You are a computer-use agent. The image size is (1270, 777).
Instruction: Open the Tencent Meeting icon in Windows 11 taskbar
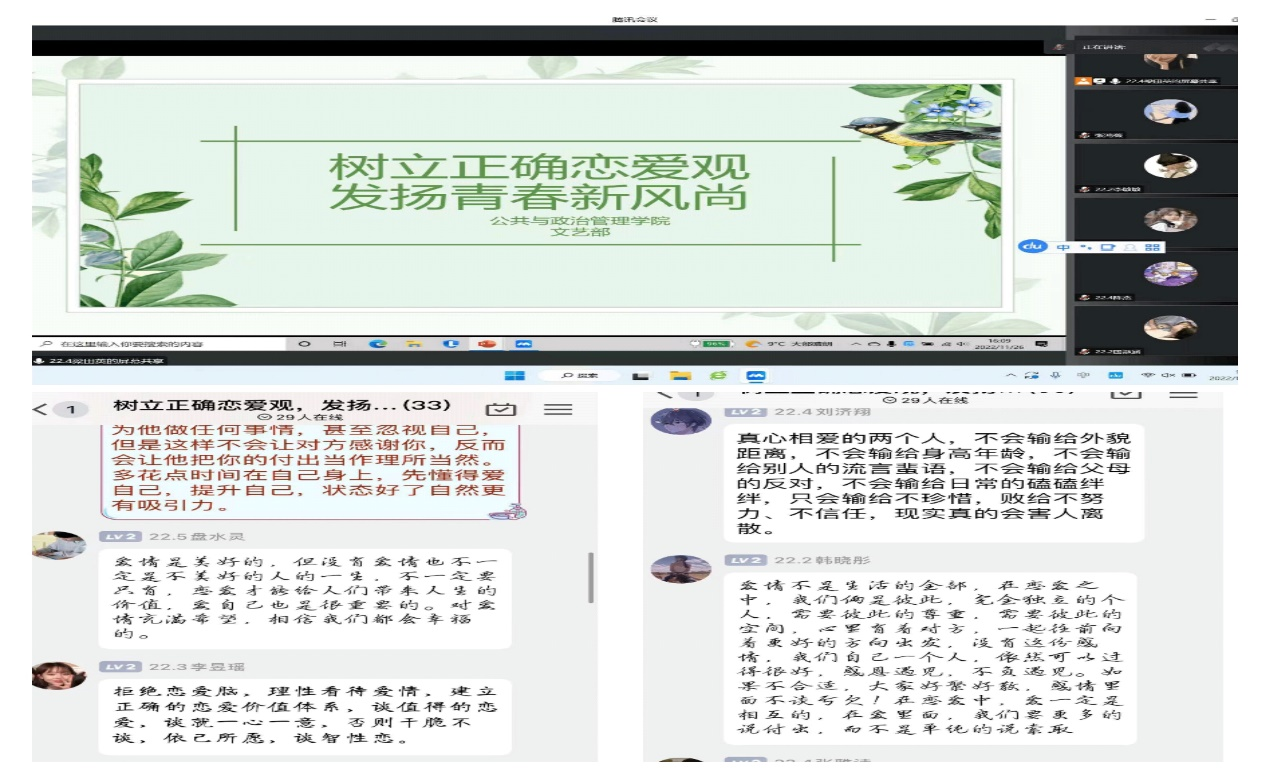coord(756,376)
